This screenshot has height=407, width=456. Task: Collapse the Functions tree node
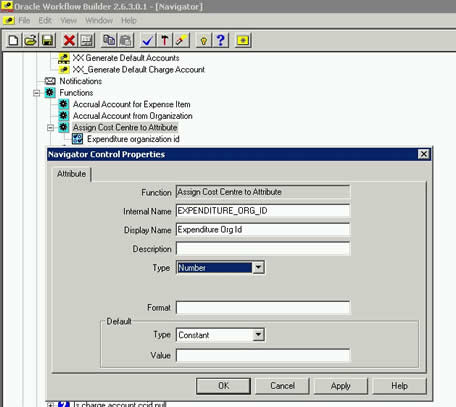click(x=37, y=93)
